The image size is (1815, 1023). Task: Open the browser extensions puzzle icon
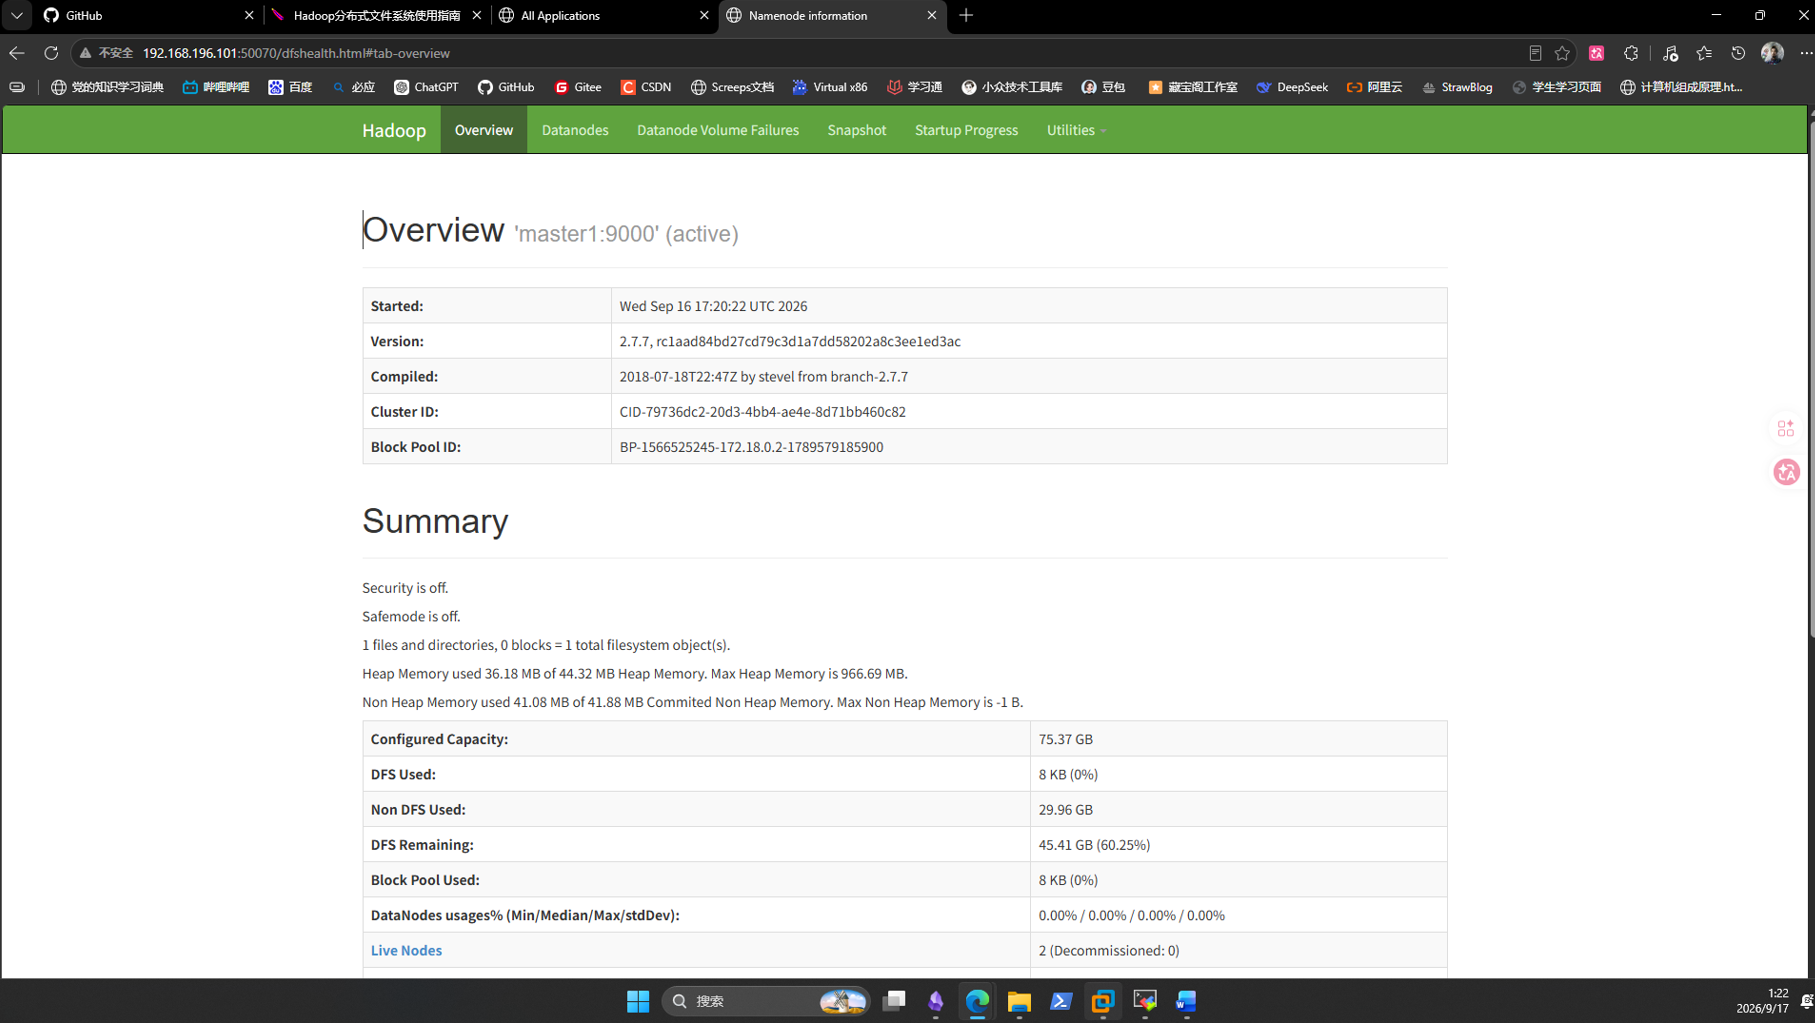point(1631,53)
